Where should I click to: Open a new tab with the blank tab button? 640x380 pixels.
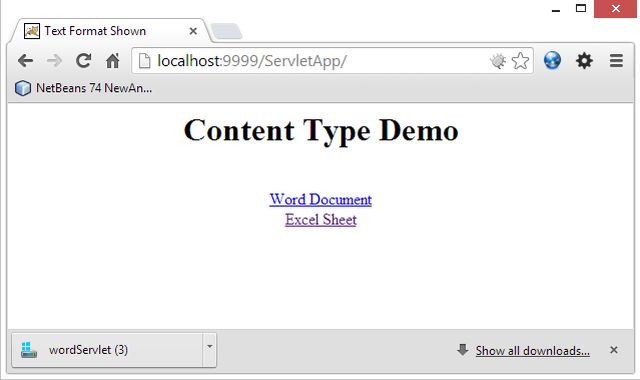click(227, 31)
